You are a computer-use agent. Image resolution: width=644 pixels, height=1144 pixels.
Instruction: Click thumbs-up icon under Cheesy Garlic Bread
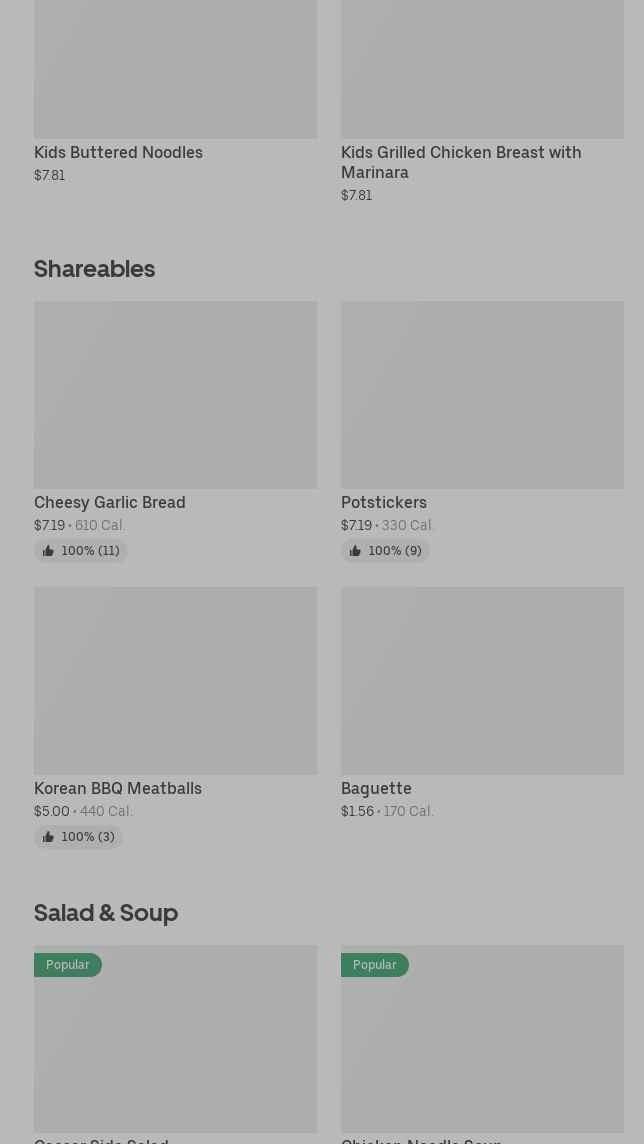pos(48,551)
